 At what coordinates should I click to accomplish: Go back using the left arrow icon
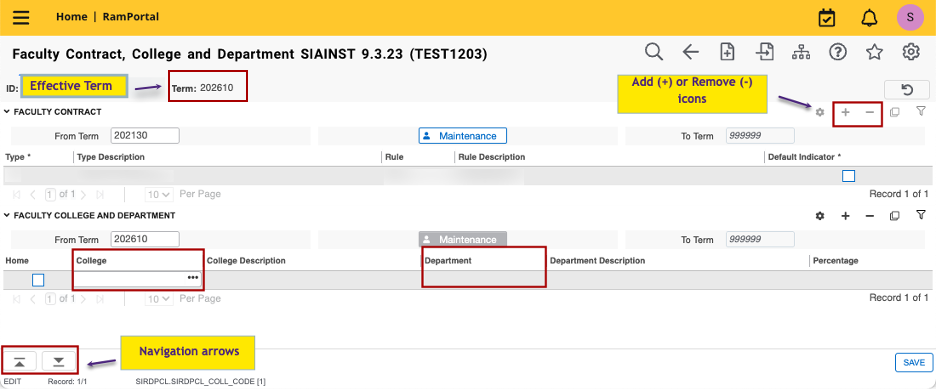click(x=691, y=52)
